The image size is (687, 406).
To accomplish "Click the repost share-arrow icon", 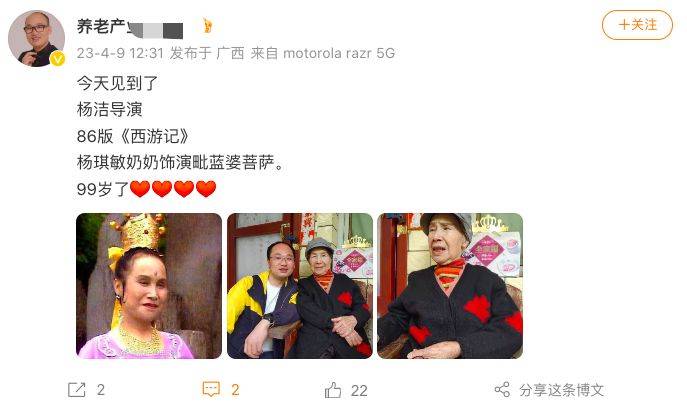I will coord(77,390).
